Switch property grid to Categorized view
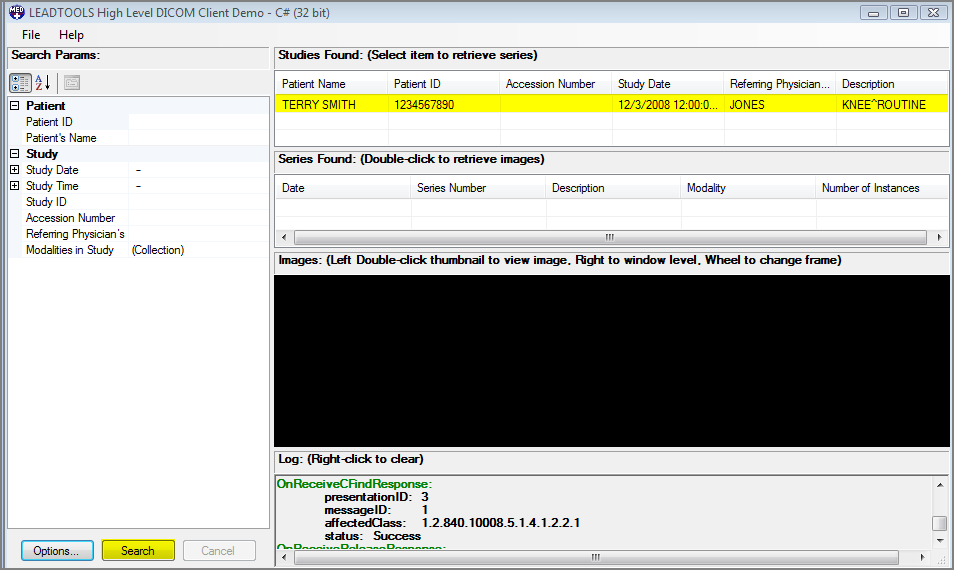Screen dimensions: 954x570 click(20, 83)
